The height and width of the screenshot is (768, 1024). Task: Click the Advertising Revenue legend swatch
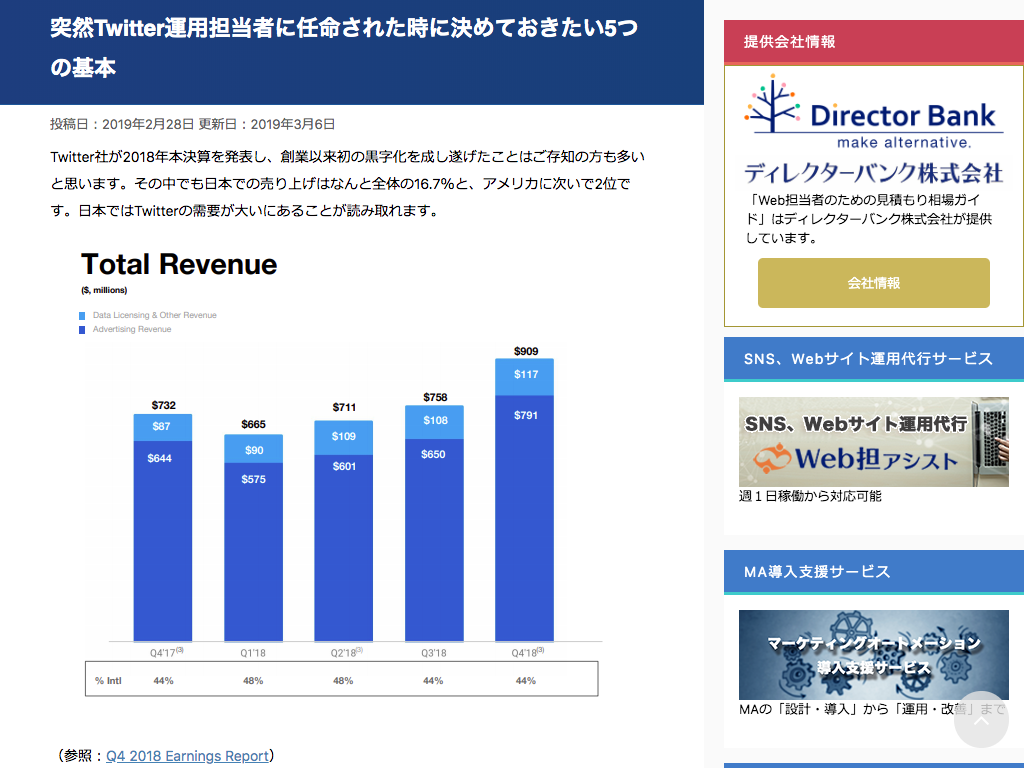[82, 330]
